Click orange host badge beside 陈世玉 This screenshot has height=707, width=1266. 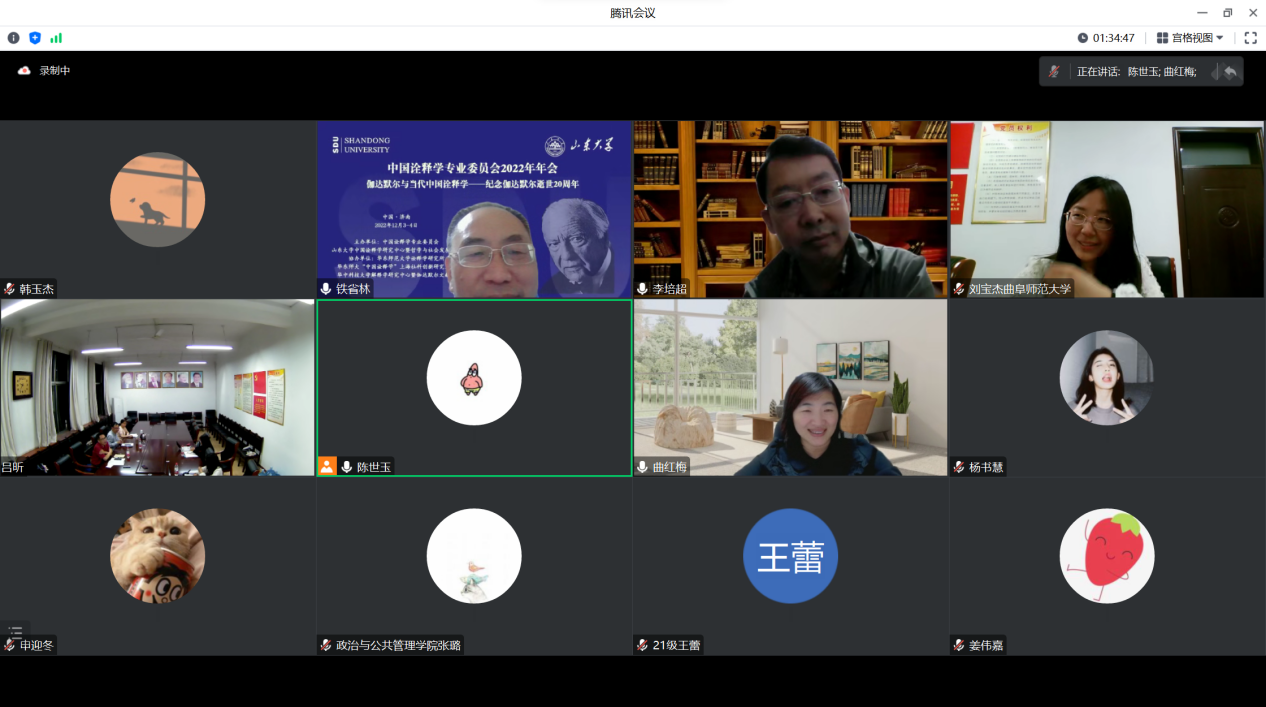(327, 466)
